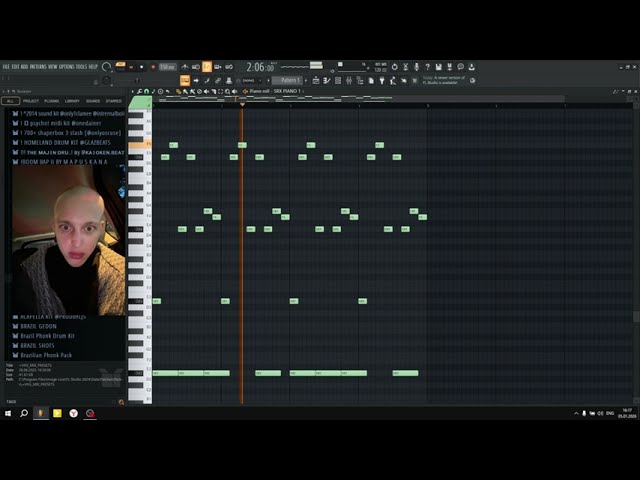
Task: Toggle wait for input before recording
Action: [196, 67]
